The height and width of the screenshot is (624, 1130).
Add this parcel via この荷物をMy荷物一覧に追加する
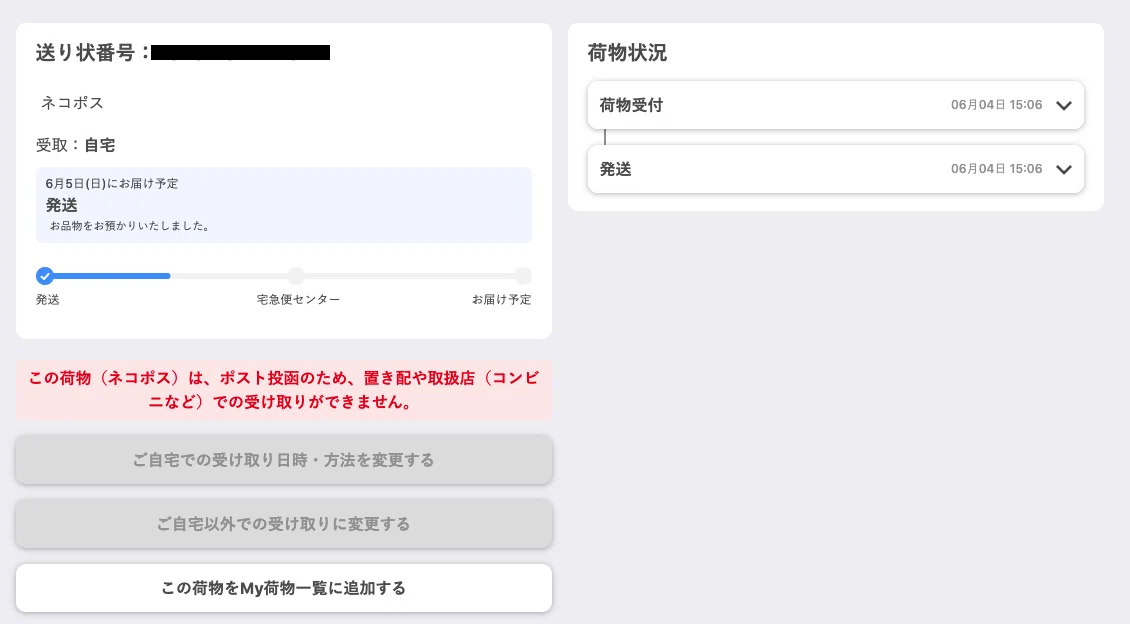click(284, 588)
